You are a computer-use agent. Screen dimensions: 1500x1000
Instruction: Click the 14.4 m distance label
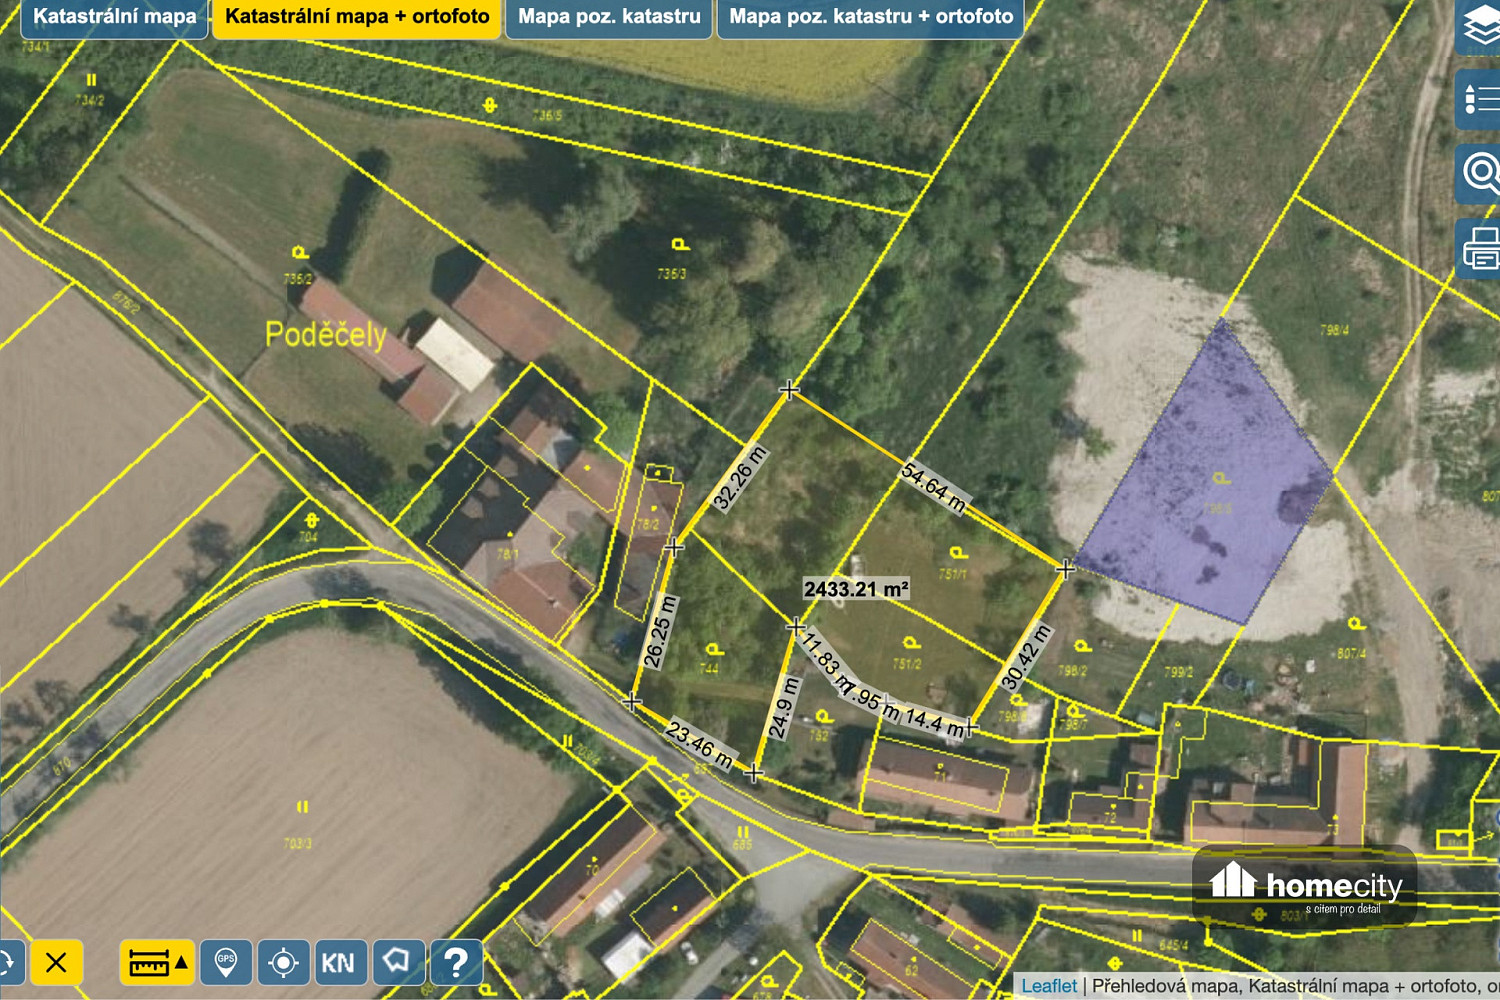click(934, 724)
